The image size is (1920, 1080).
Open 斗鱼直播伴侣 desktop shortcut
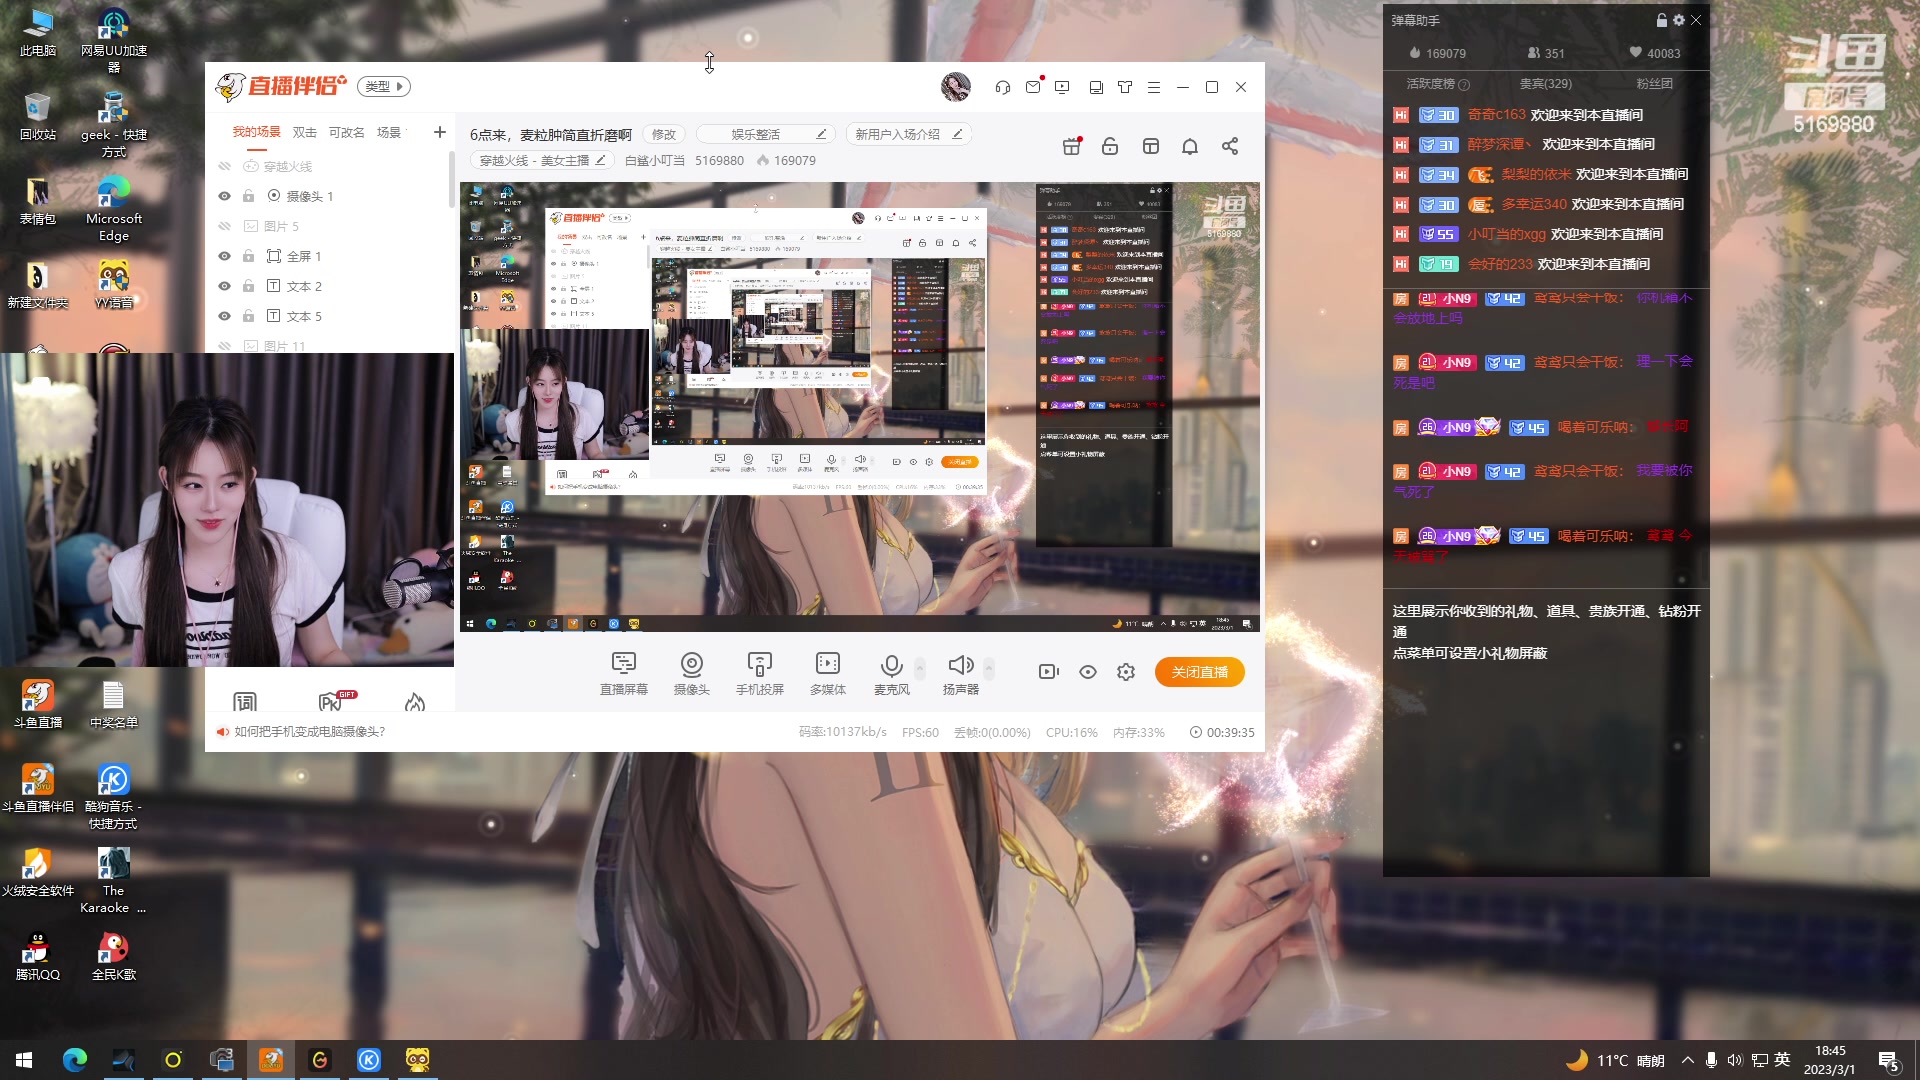(x=38, y=788)
